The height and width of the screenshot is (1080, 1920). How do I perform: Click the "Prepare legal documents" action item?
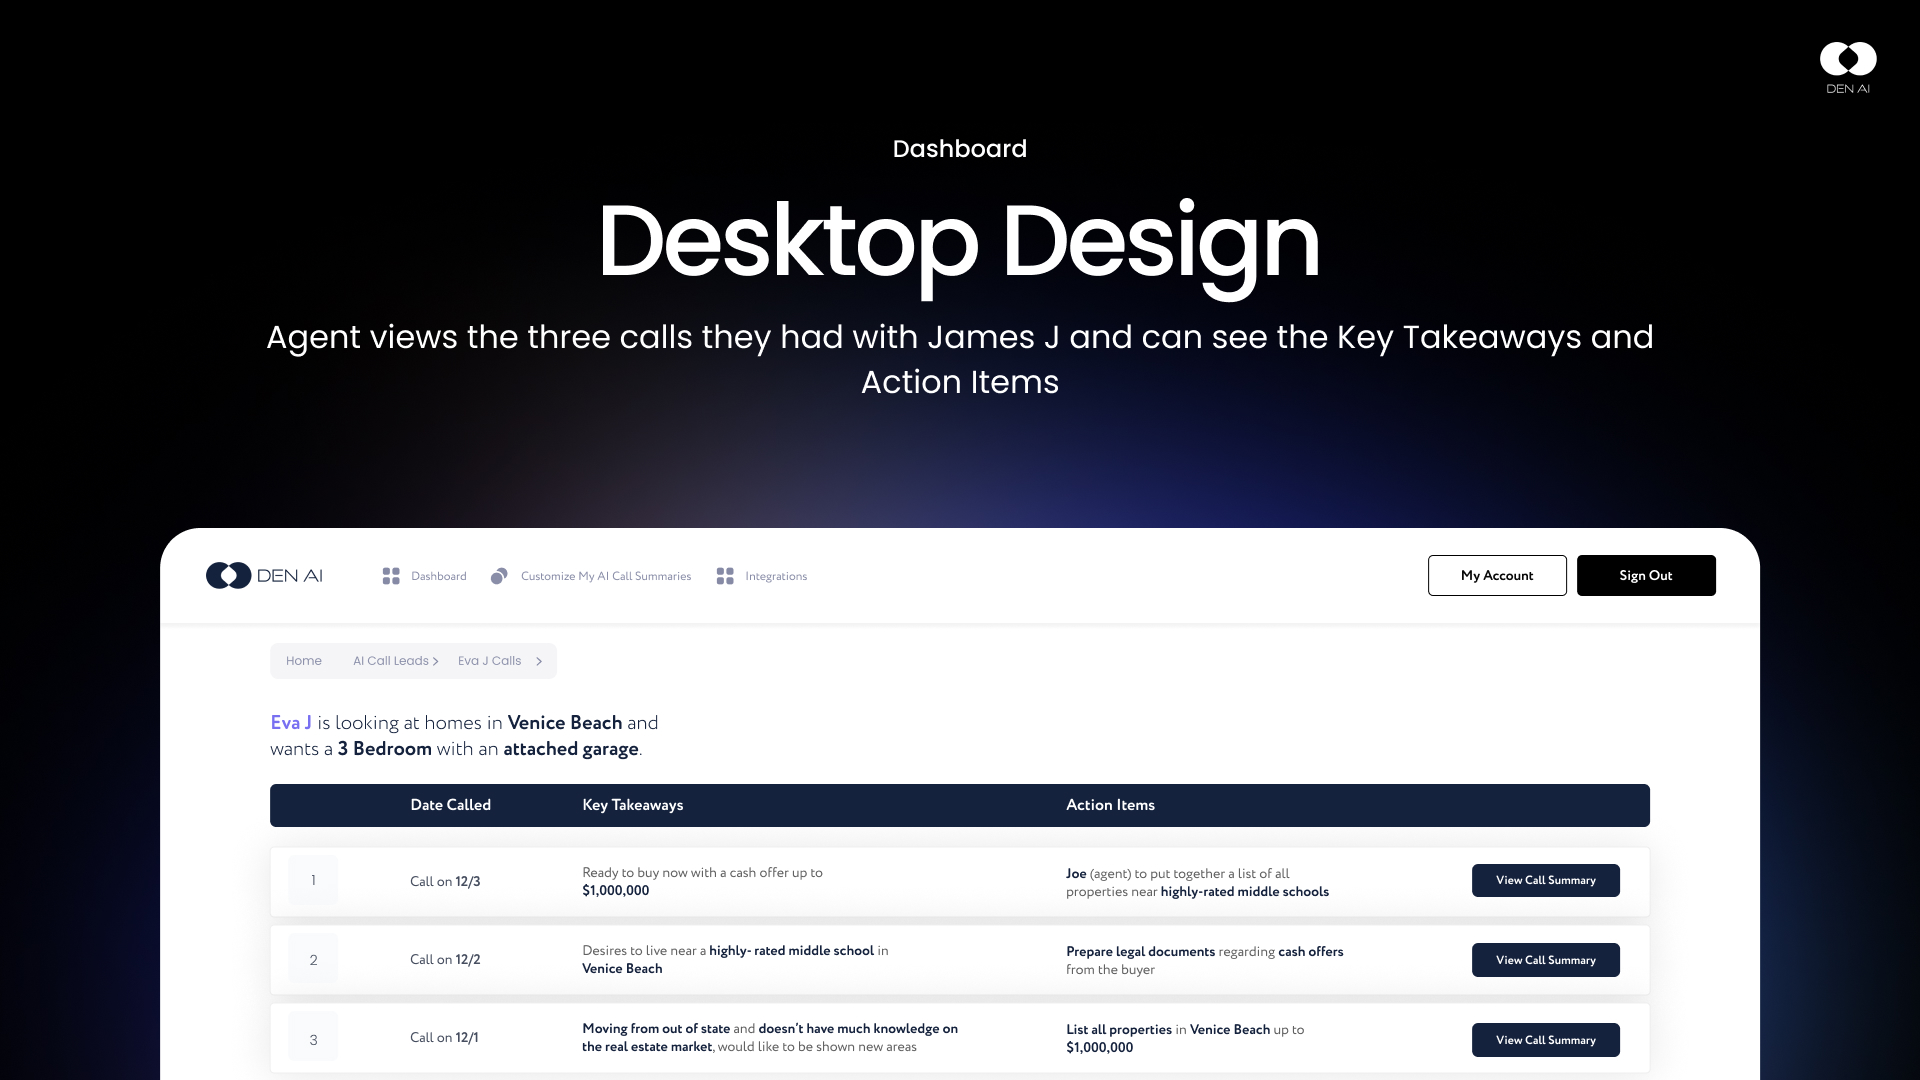pyautogui.click(x=1204, y=960)
